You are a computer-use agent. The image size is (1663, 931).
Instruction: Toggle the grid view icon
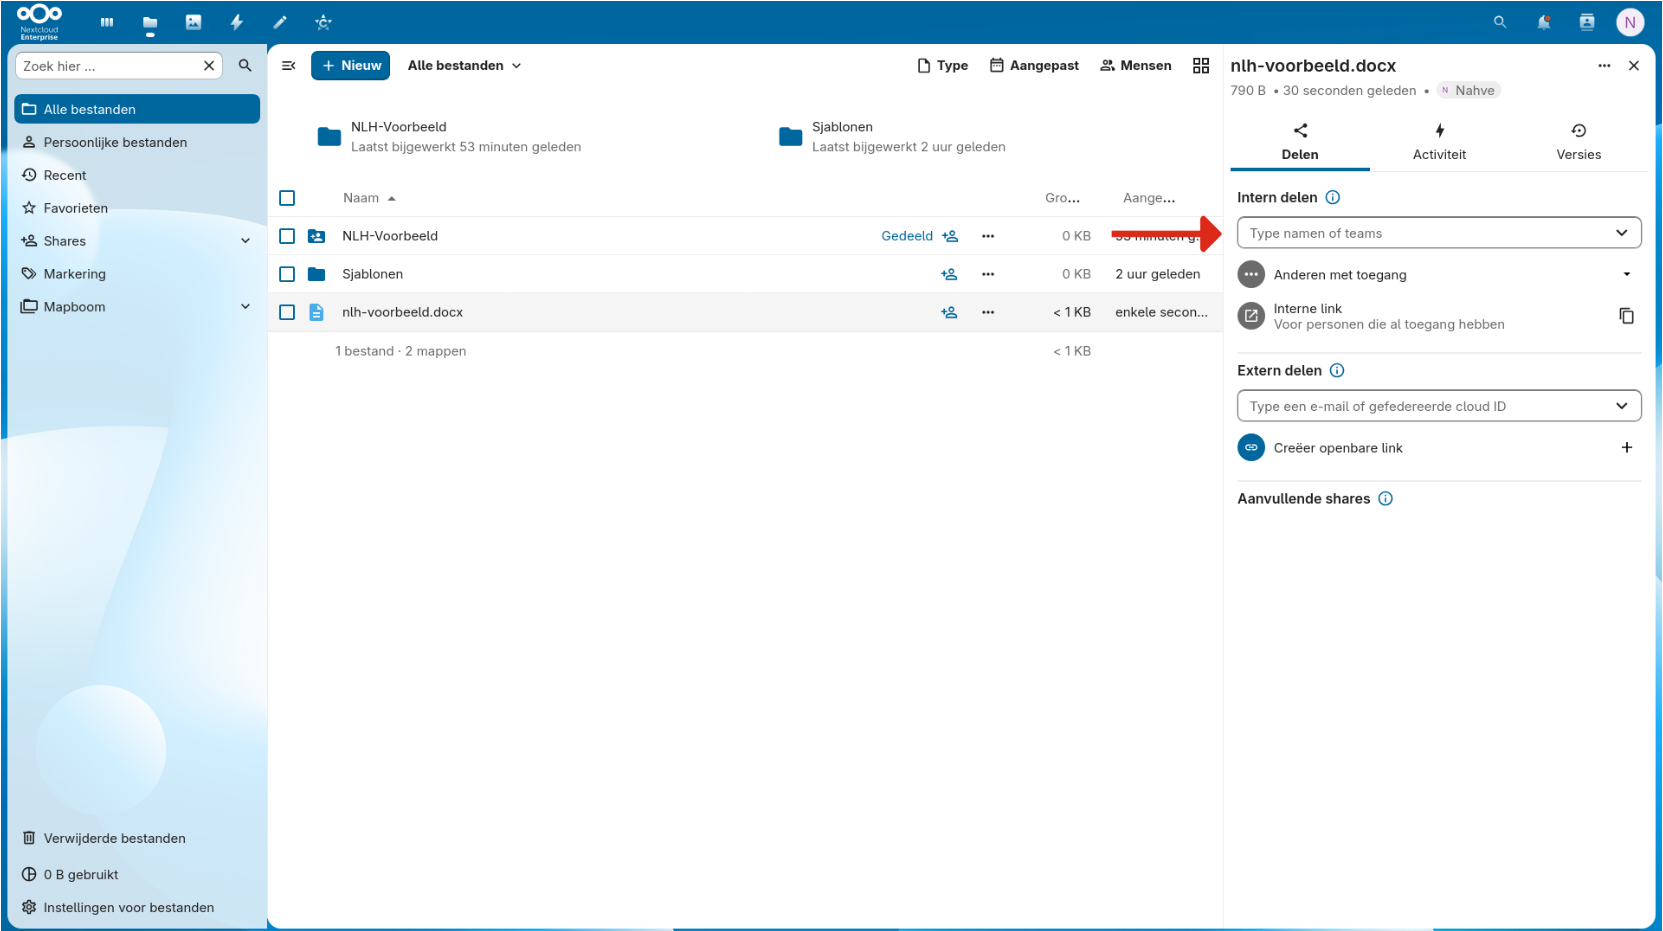tap(1201, 66)
